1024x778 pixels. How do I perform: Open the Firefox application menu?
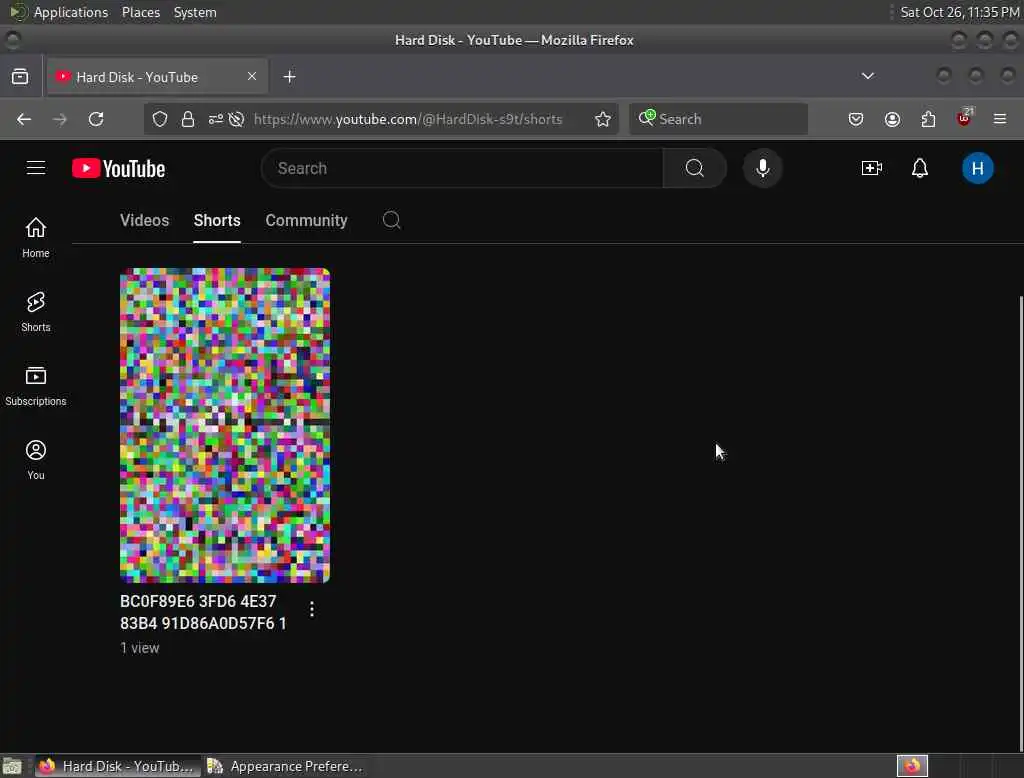coord(1000,119)
